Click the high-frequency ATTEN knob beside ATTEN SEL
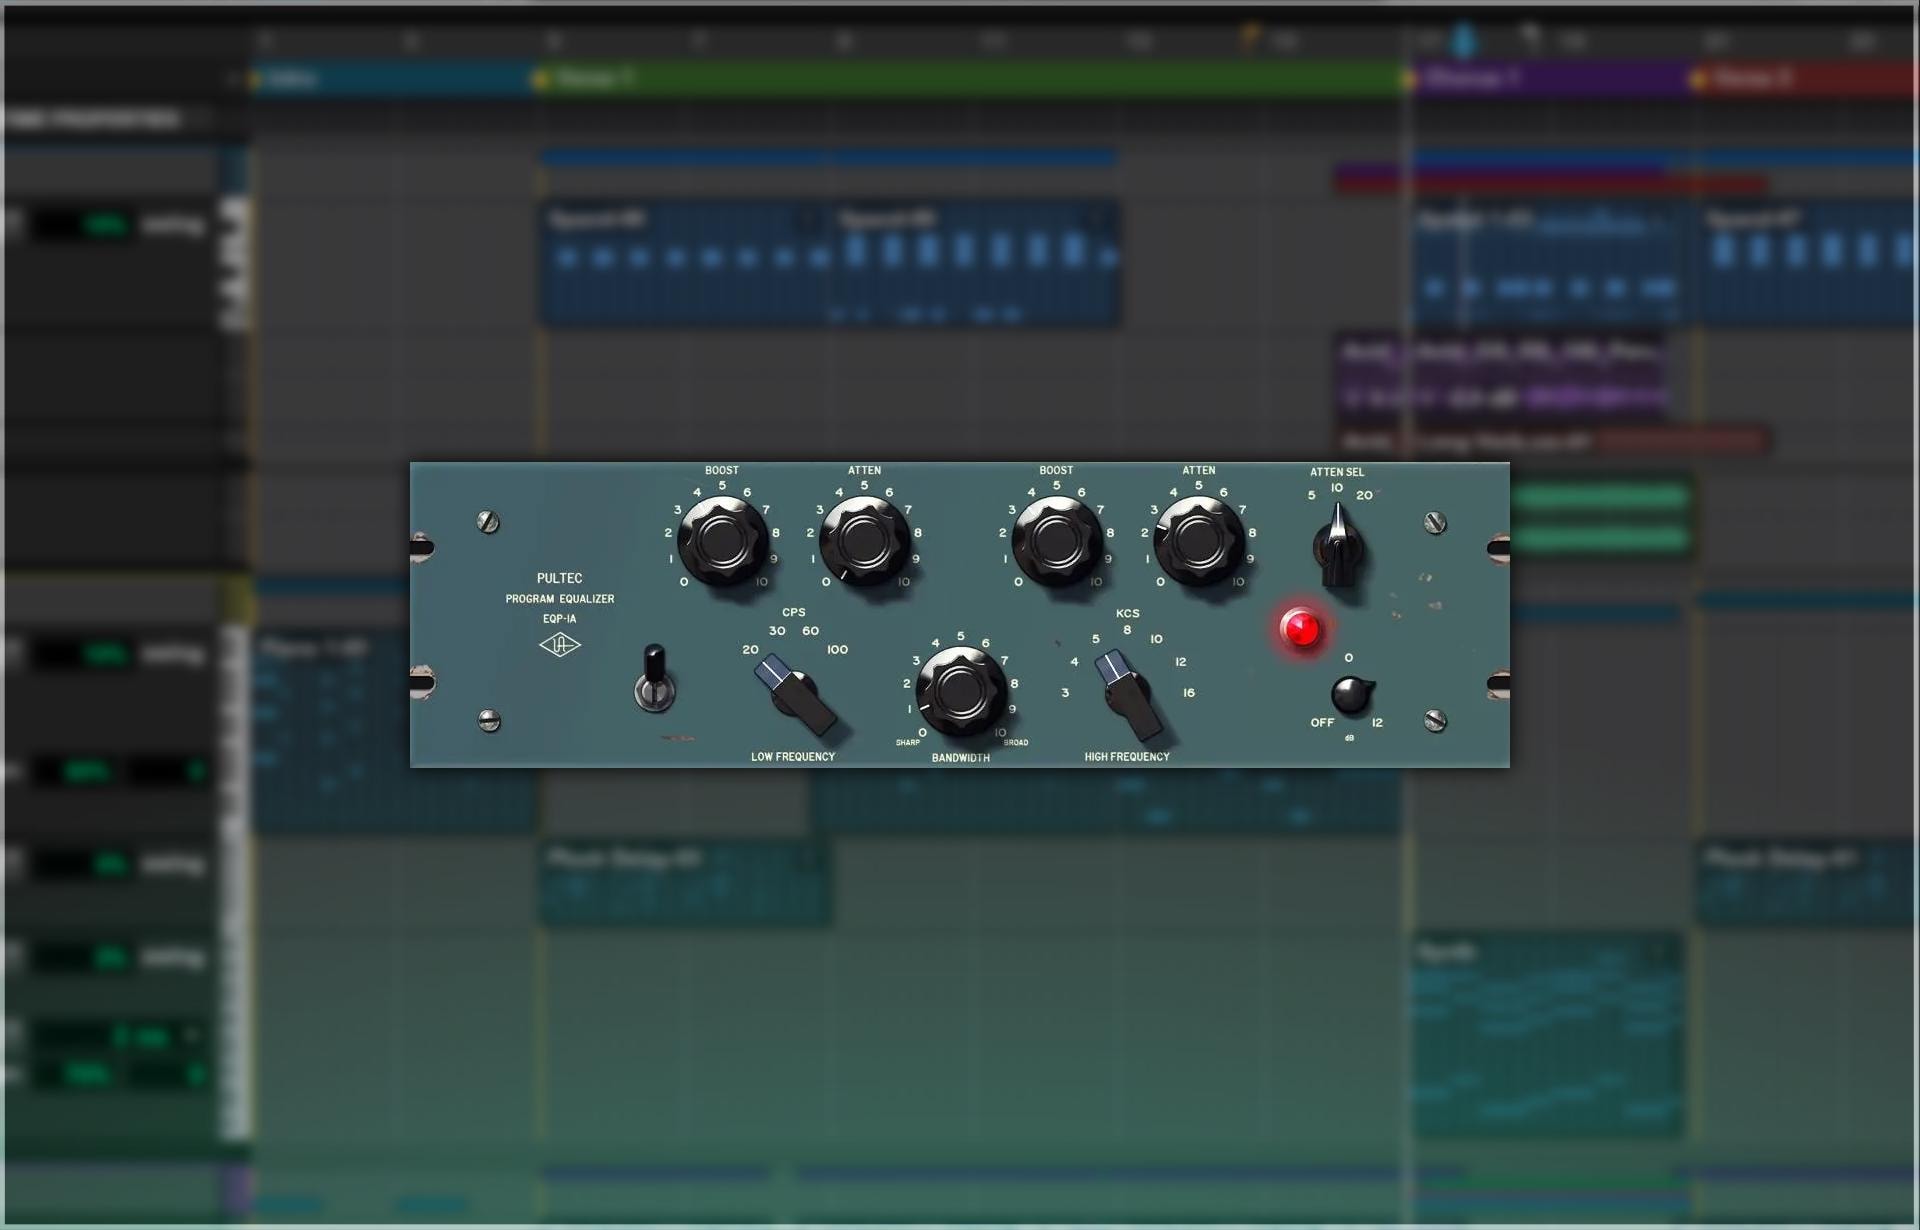The height and width of the screenshot is (1230, 1920). click(1199, 540)
